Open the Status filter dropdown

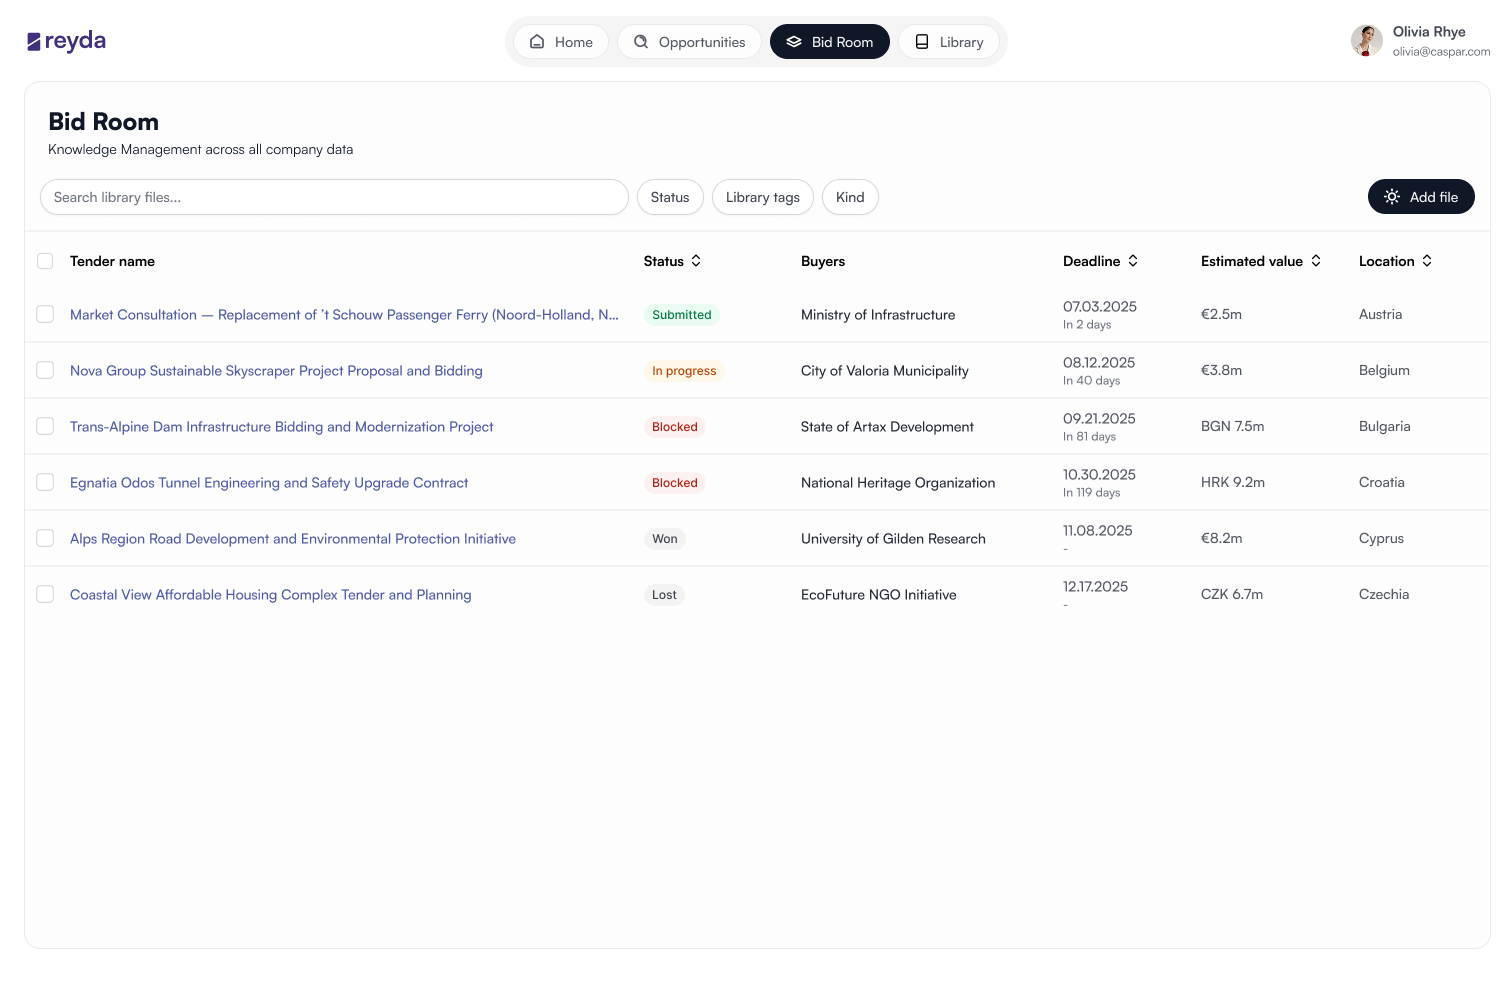tap(670, 197)
